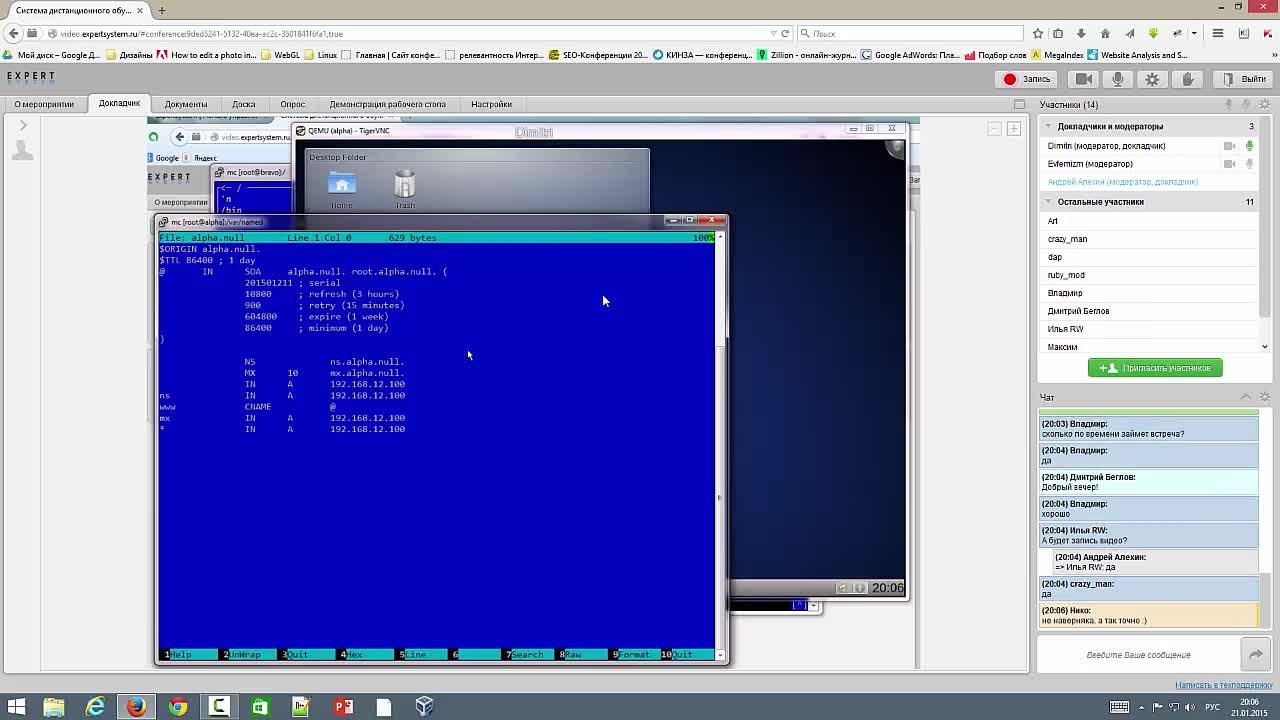Start recording with the Запись button

point(1028,79)
